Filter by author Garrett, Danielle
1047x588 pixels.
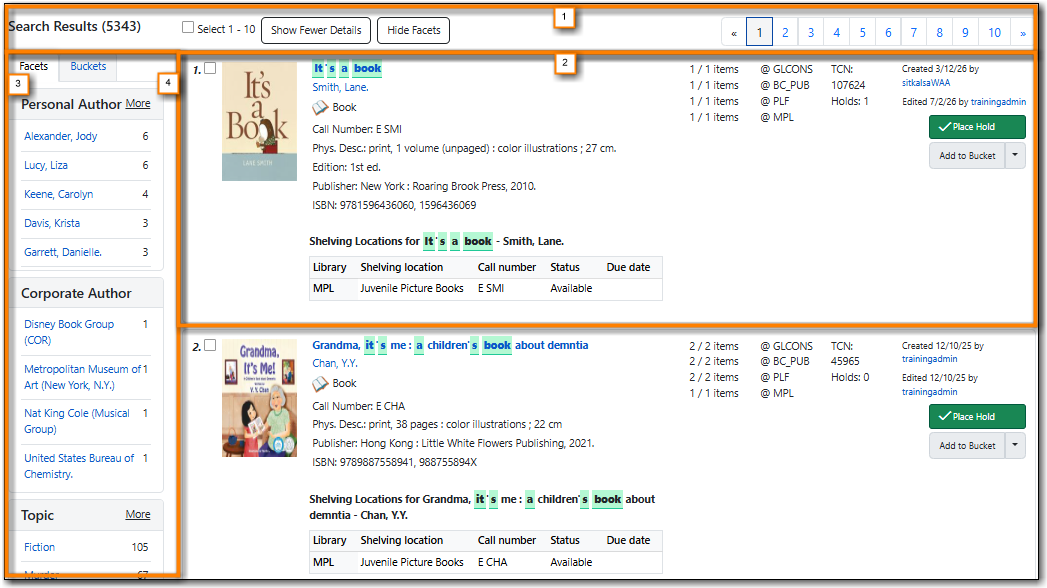(63, 252)
